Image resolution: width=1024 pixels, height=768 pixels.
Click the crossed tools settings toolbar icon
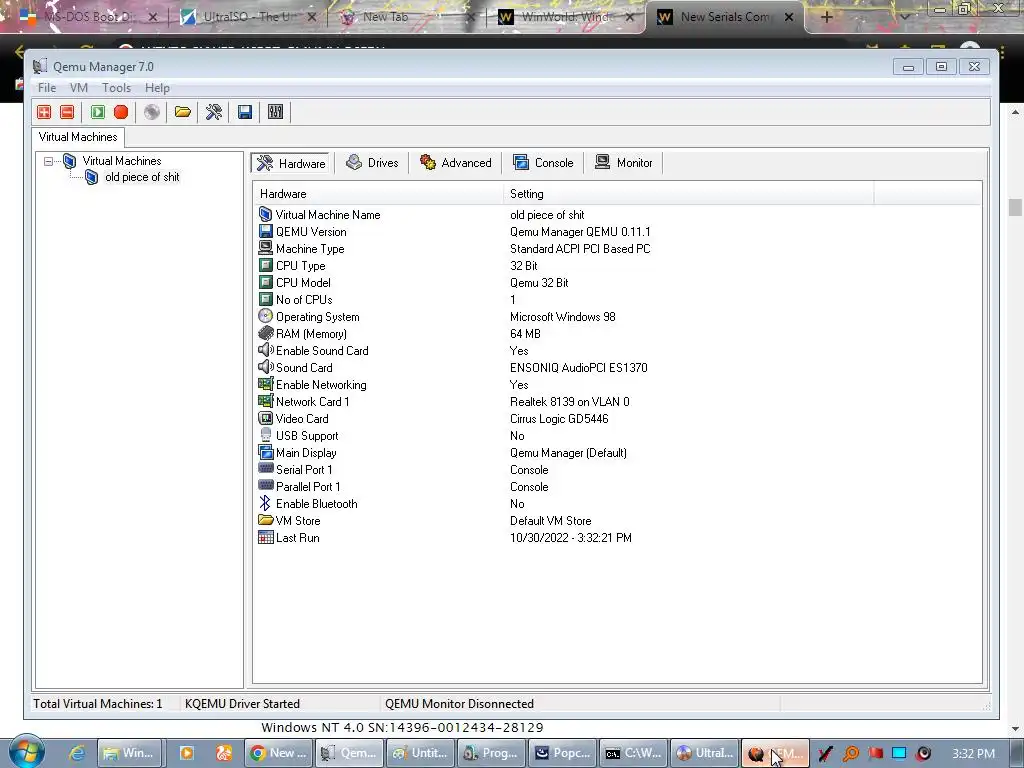tap(214, 112)
